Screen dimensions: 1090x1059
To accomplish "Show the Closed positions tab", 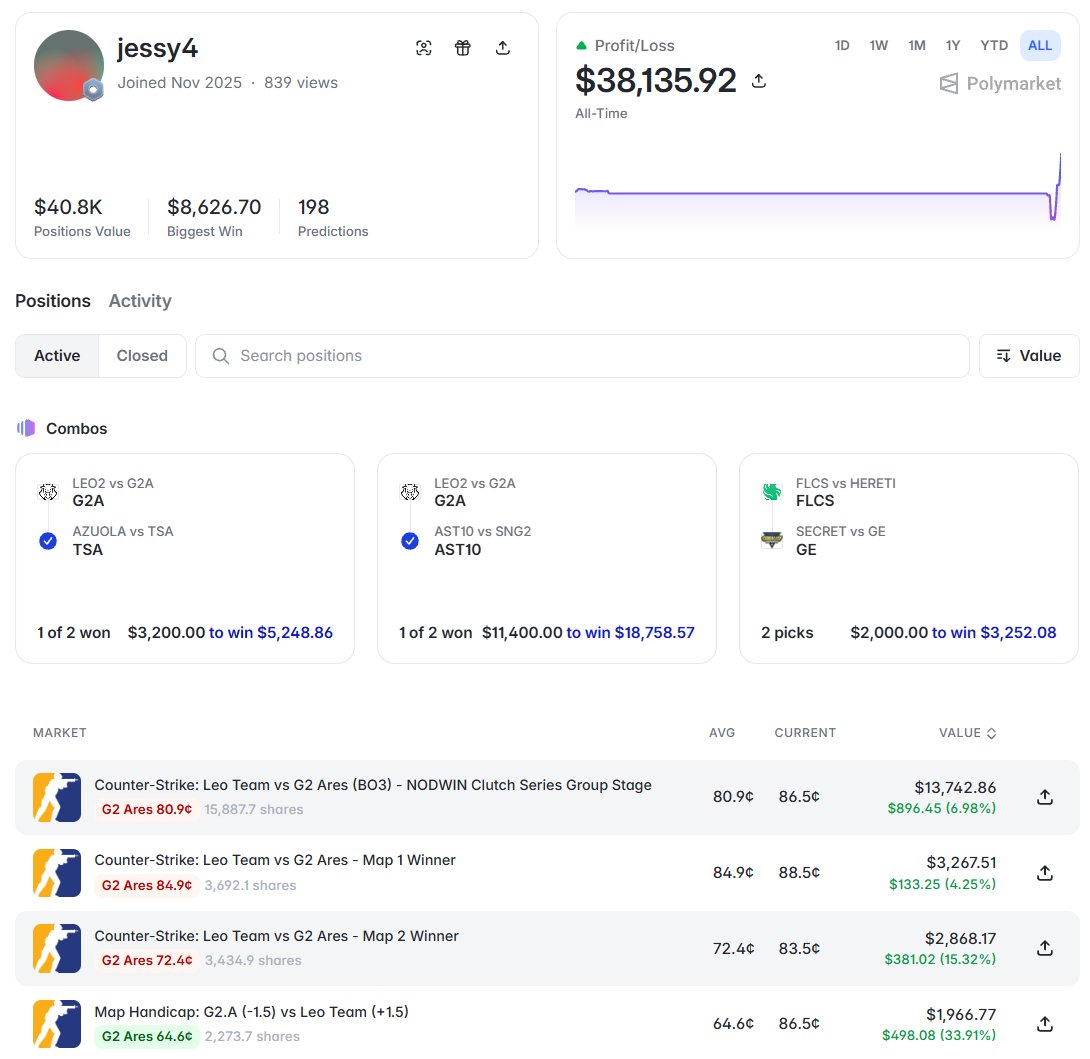I will click(142, 356).
